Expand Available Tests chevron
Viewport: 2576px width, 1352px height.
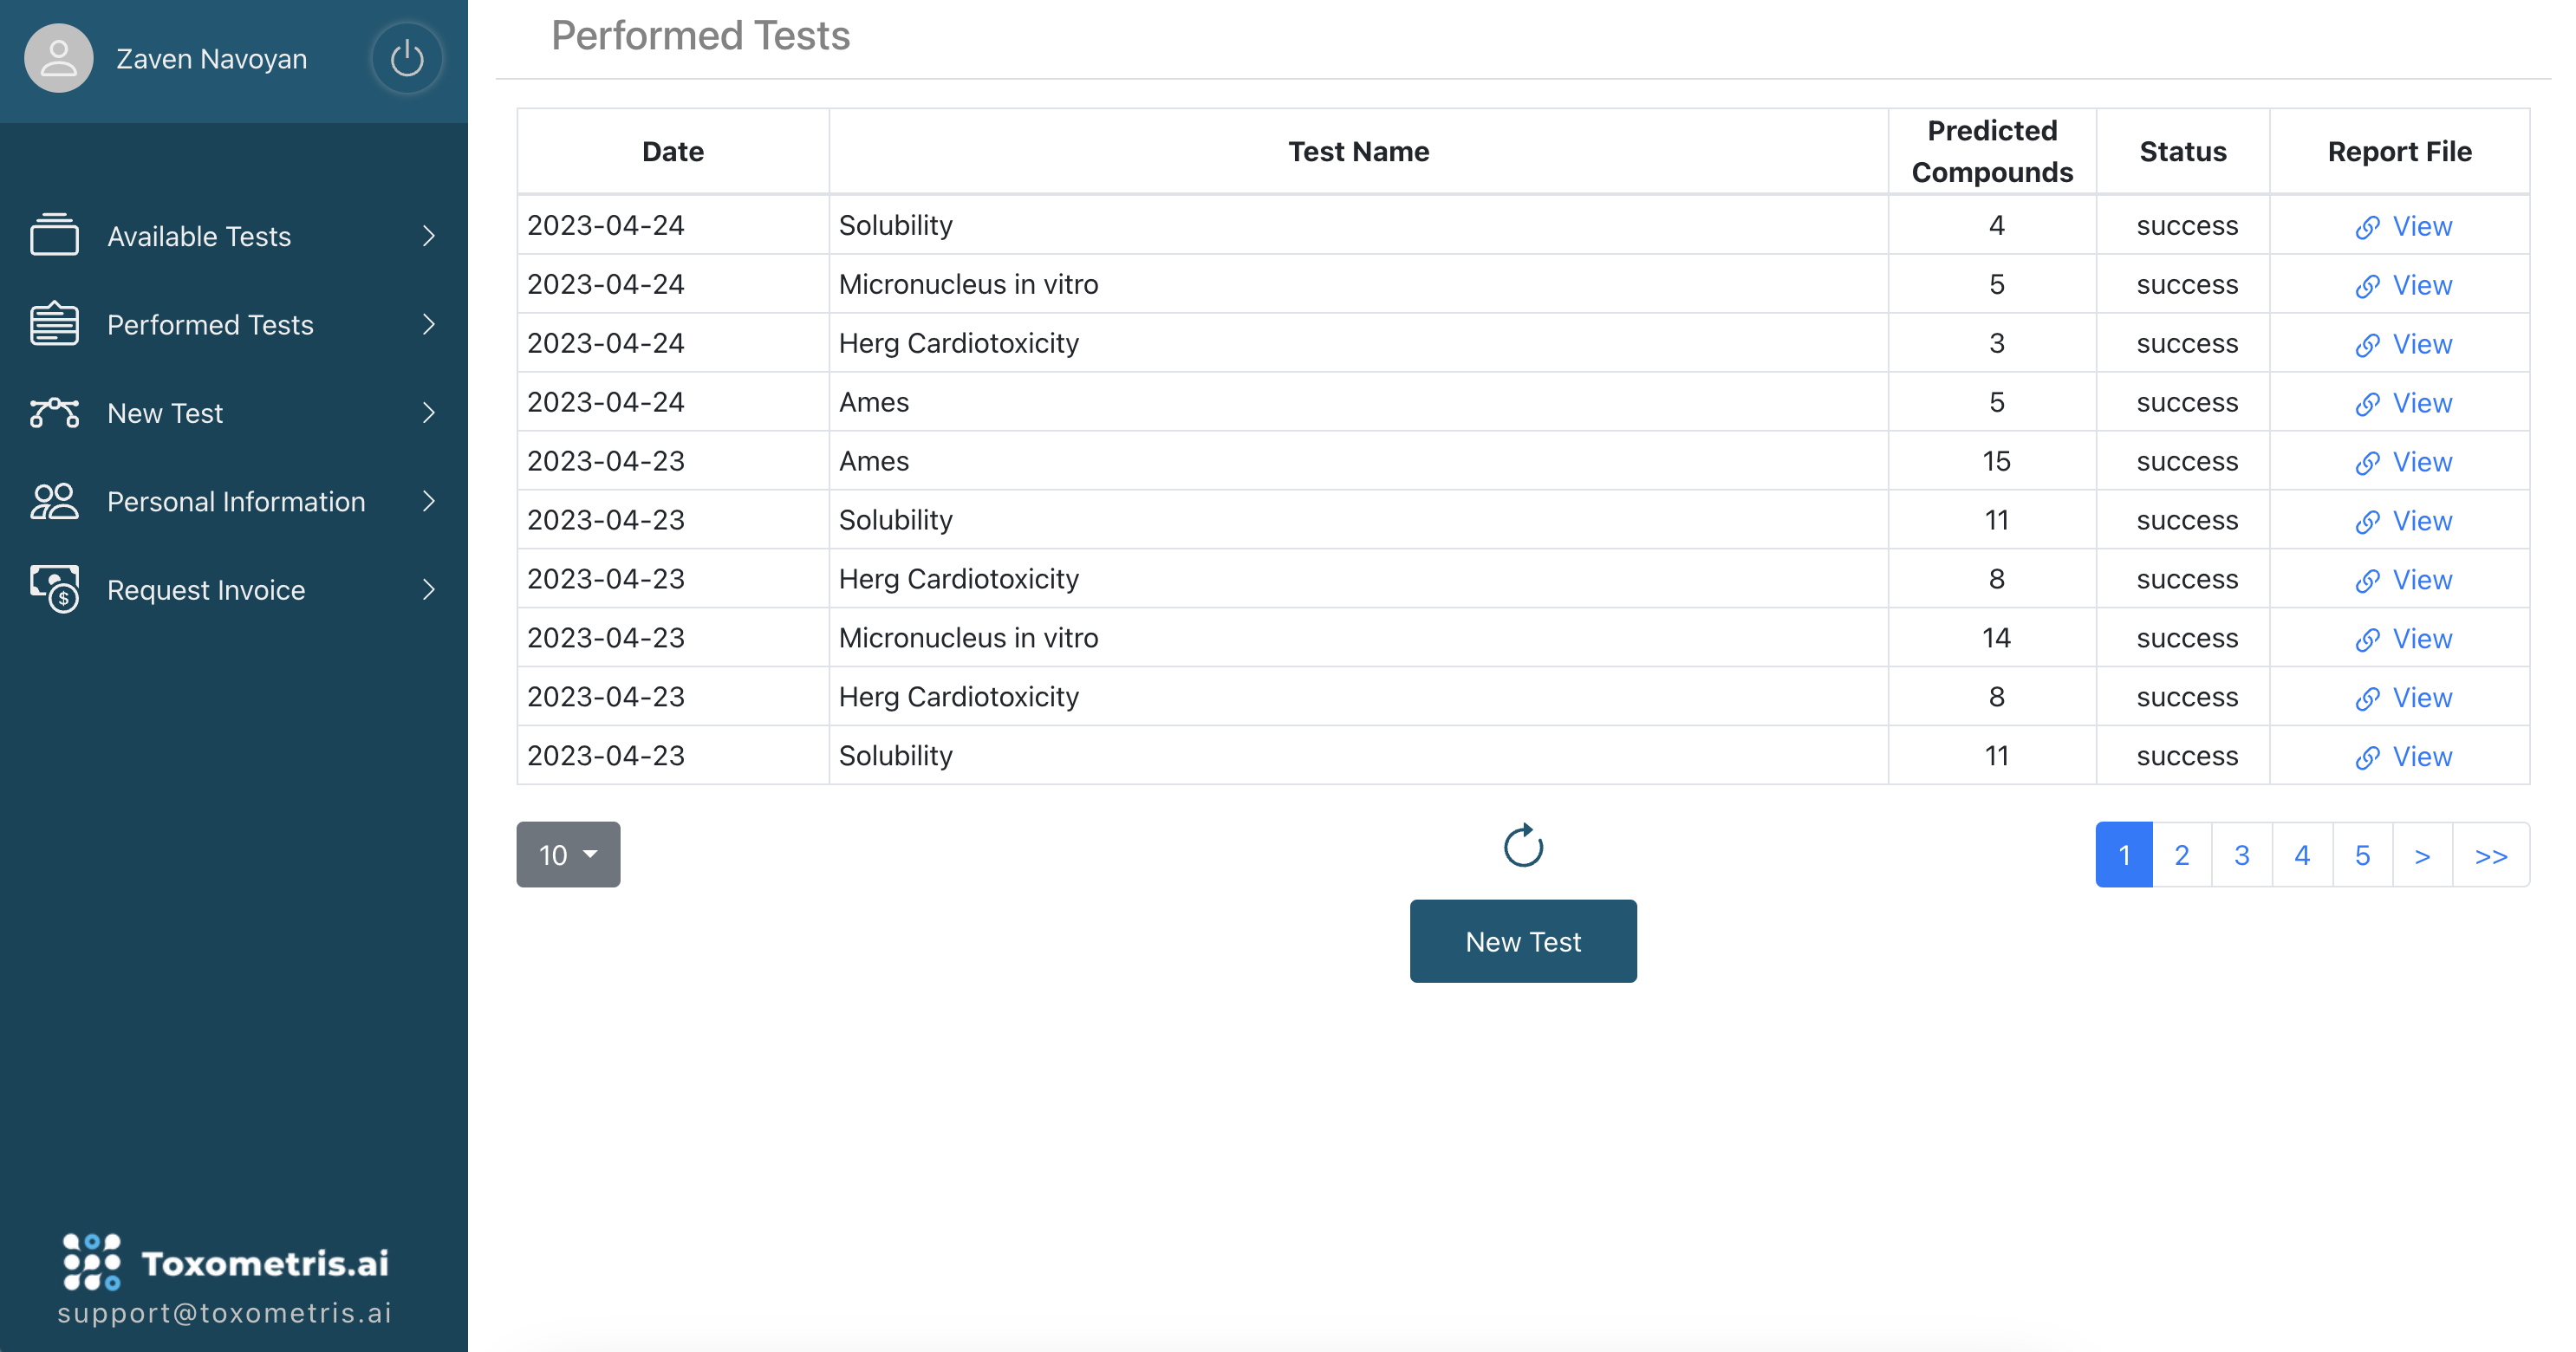(429, 235)
